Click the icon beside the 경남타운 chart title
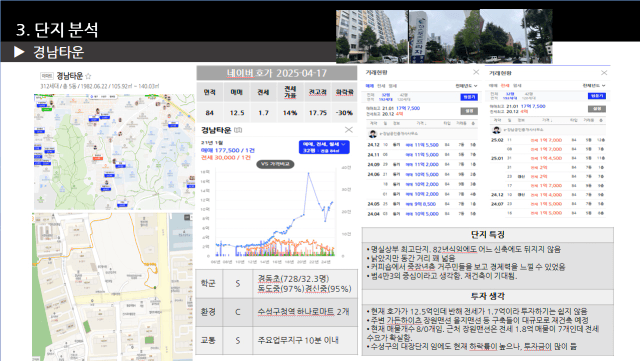Image resolution: width=640 pixels, height=361 pixels. click(x=238, y=130)
